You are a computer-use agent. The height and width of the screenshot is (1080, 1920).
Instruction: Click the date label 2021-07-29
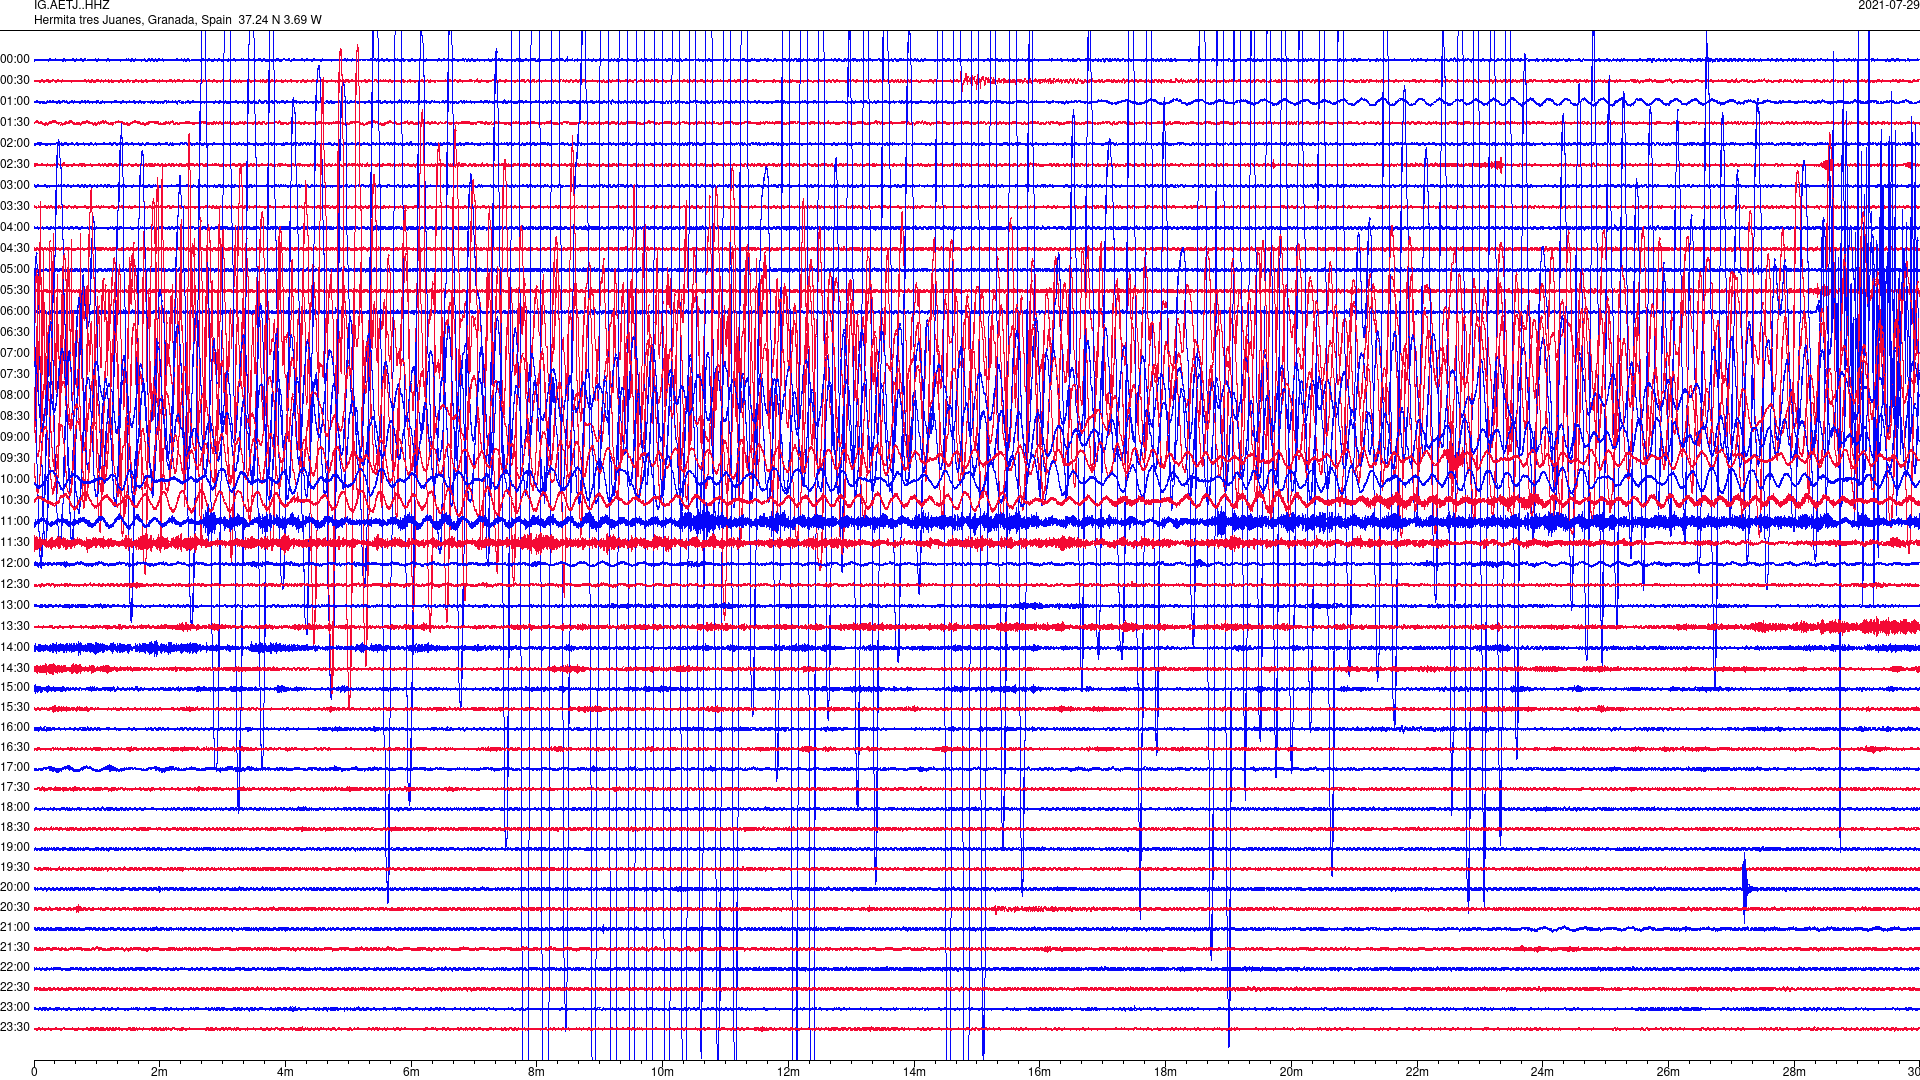(x=1888, y=5)
